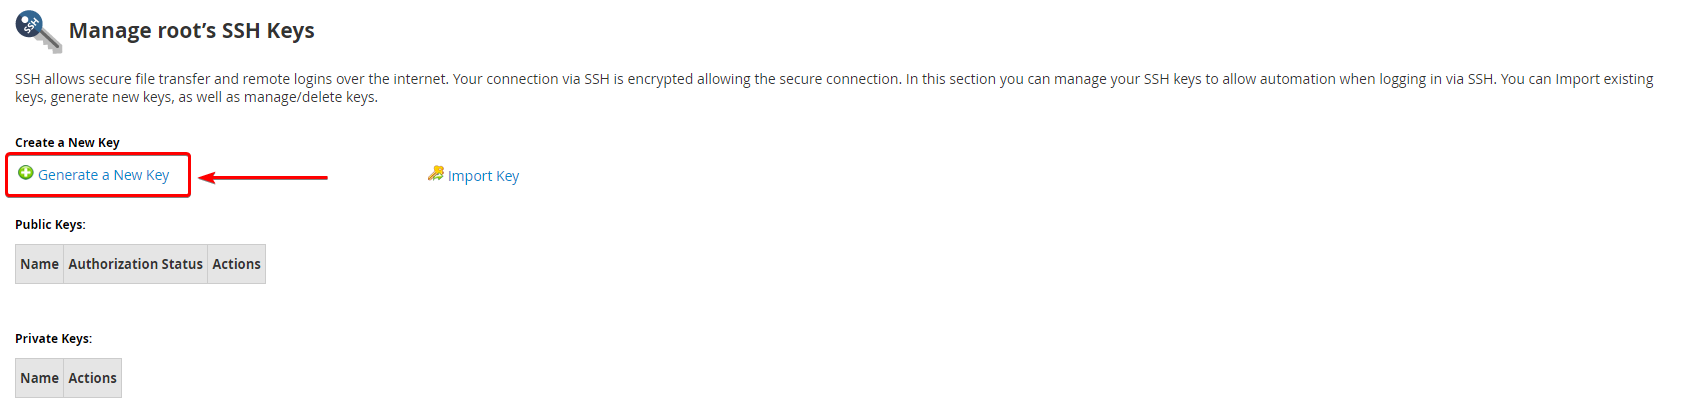1685x416 pixels.
Task: Select the Name column header under Public Keys
Action: coord(40,264)
